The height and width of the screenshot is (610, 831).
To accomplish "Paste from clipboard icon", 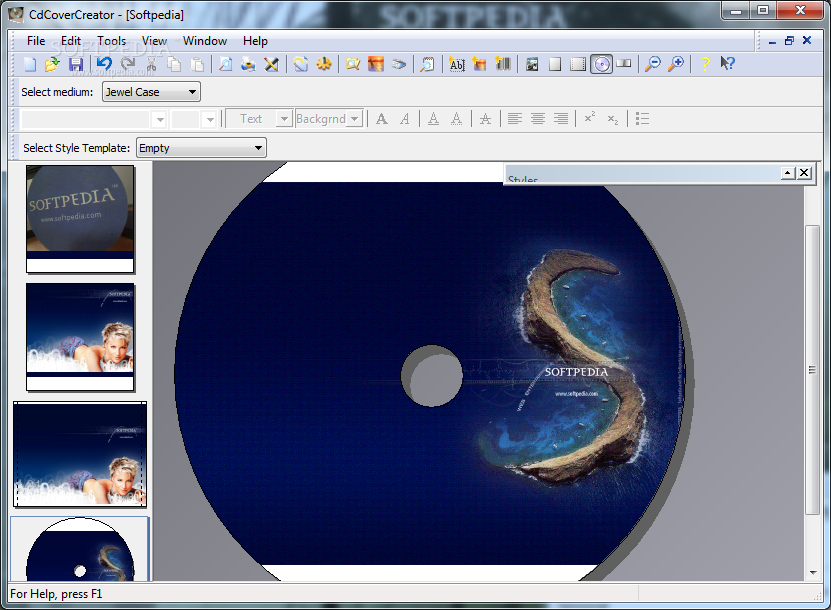I will tap(197, 64).
